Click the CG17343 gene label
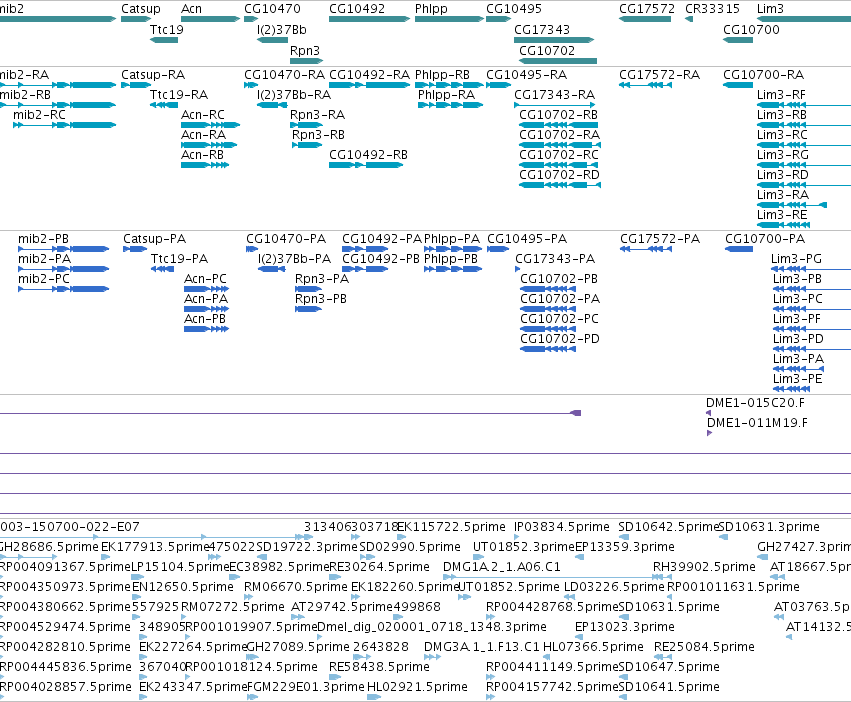This screenshot has width=851, height=702. point(542,29)
